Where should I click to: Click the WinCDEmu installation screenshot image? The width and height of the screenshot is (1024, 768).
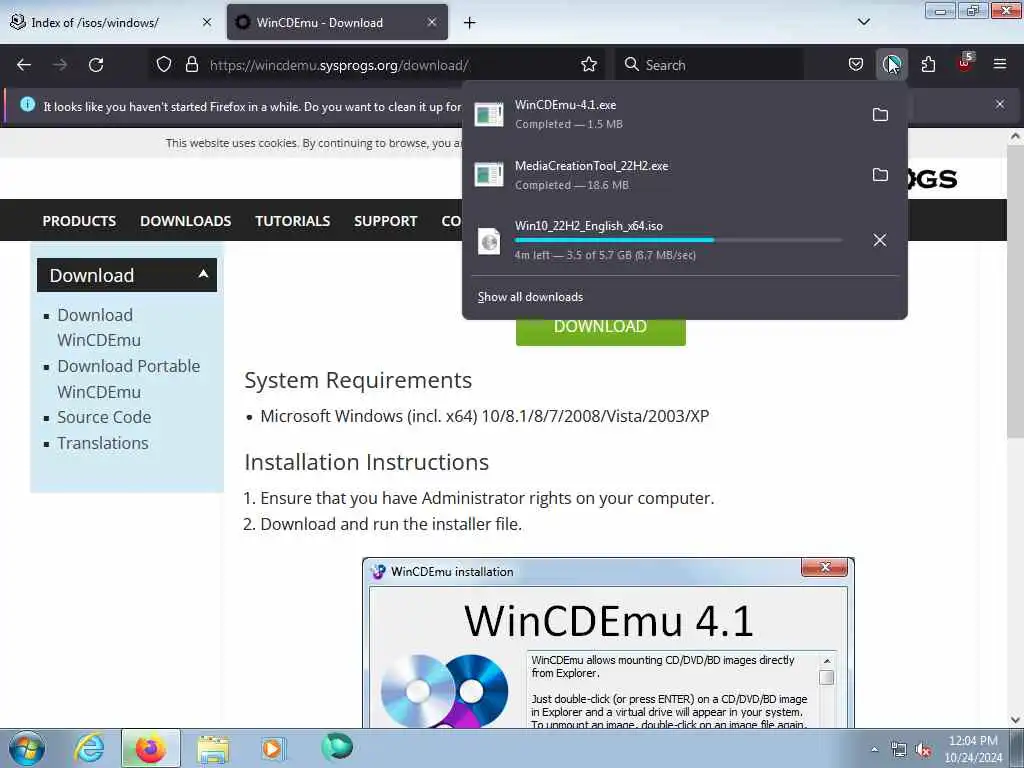(608, 643)
